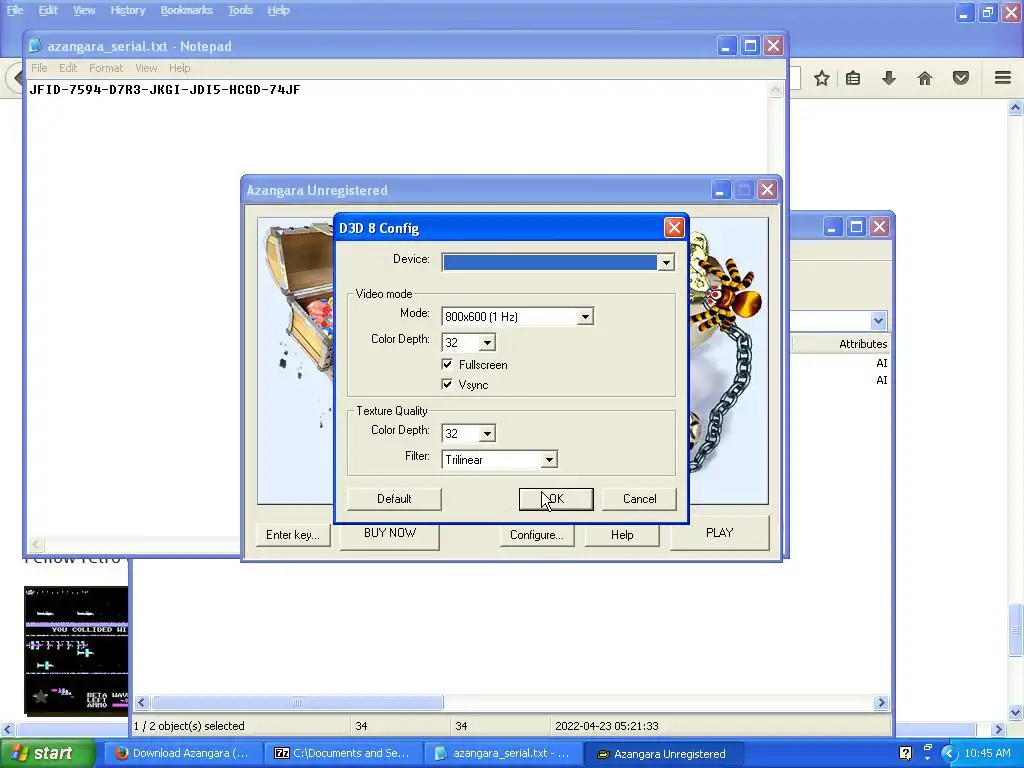The height and width of the screenshot is (768, 1024).
Task: Open Notepad View menu
Action: [x=146, y=68]
